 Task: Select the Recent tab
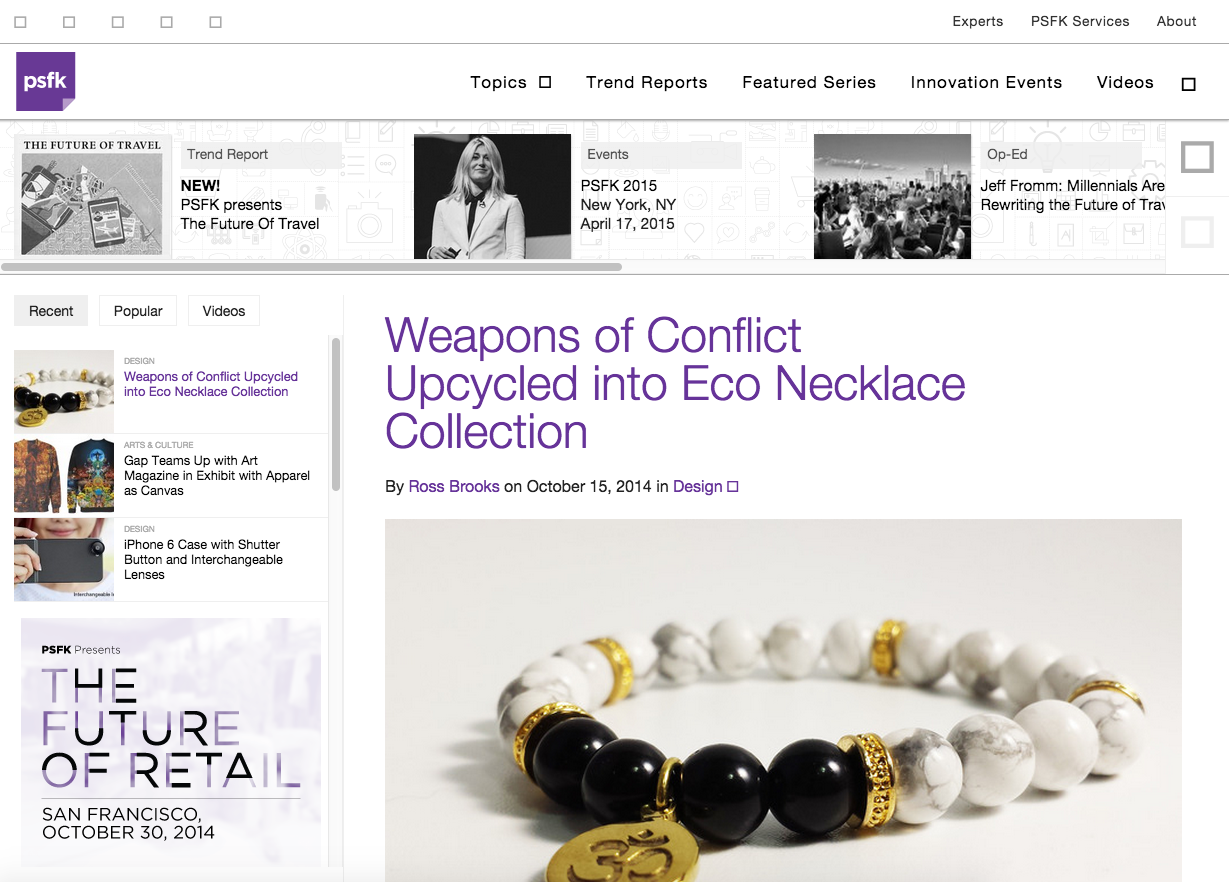pos(51,311)
